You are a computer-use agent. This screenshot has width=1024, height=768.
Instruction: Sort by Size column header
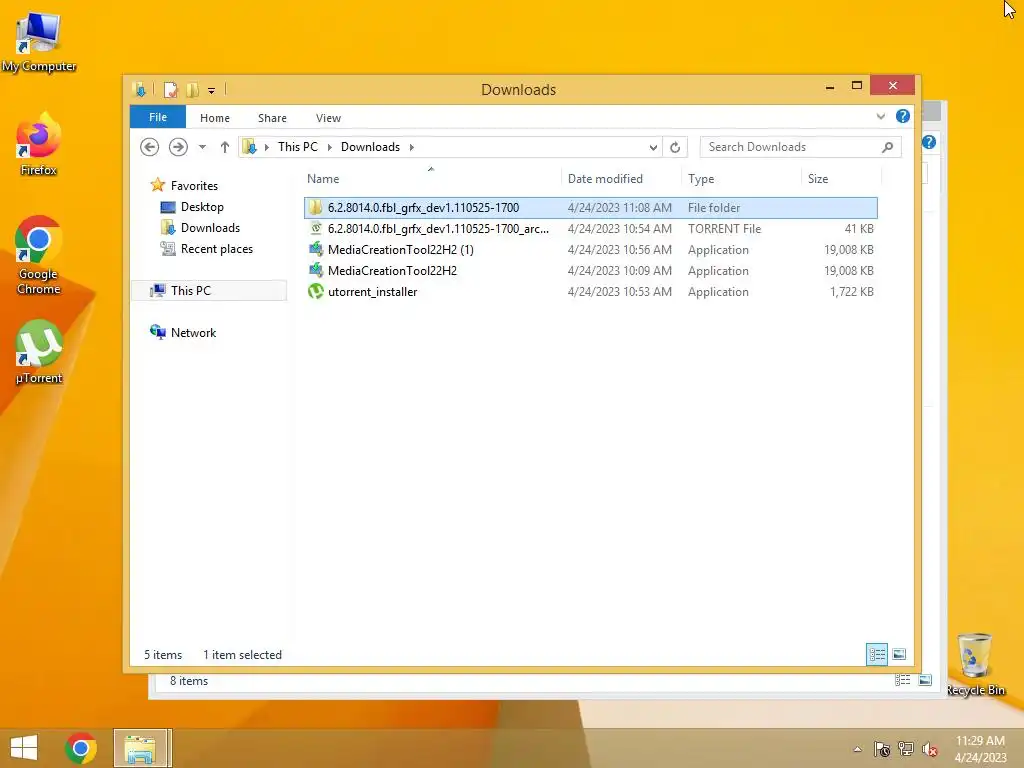tap(841, 178)
